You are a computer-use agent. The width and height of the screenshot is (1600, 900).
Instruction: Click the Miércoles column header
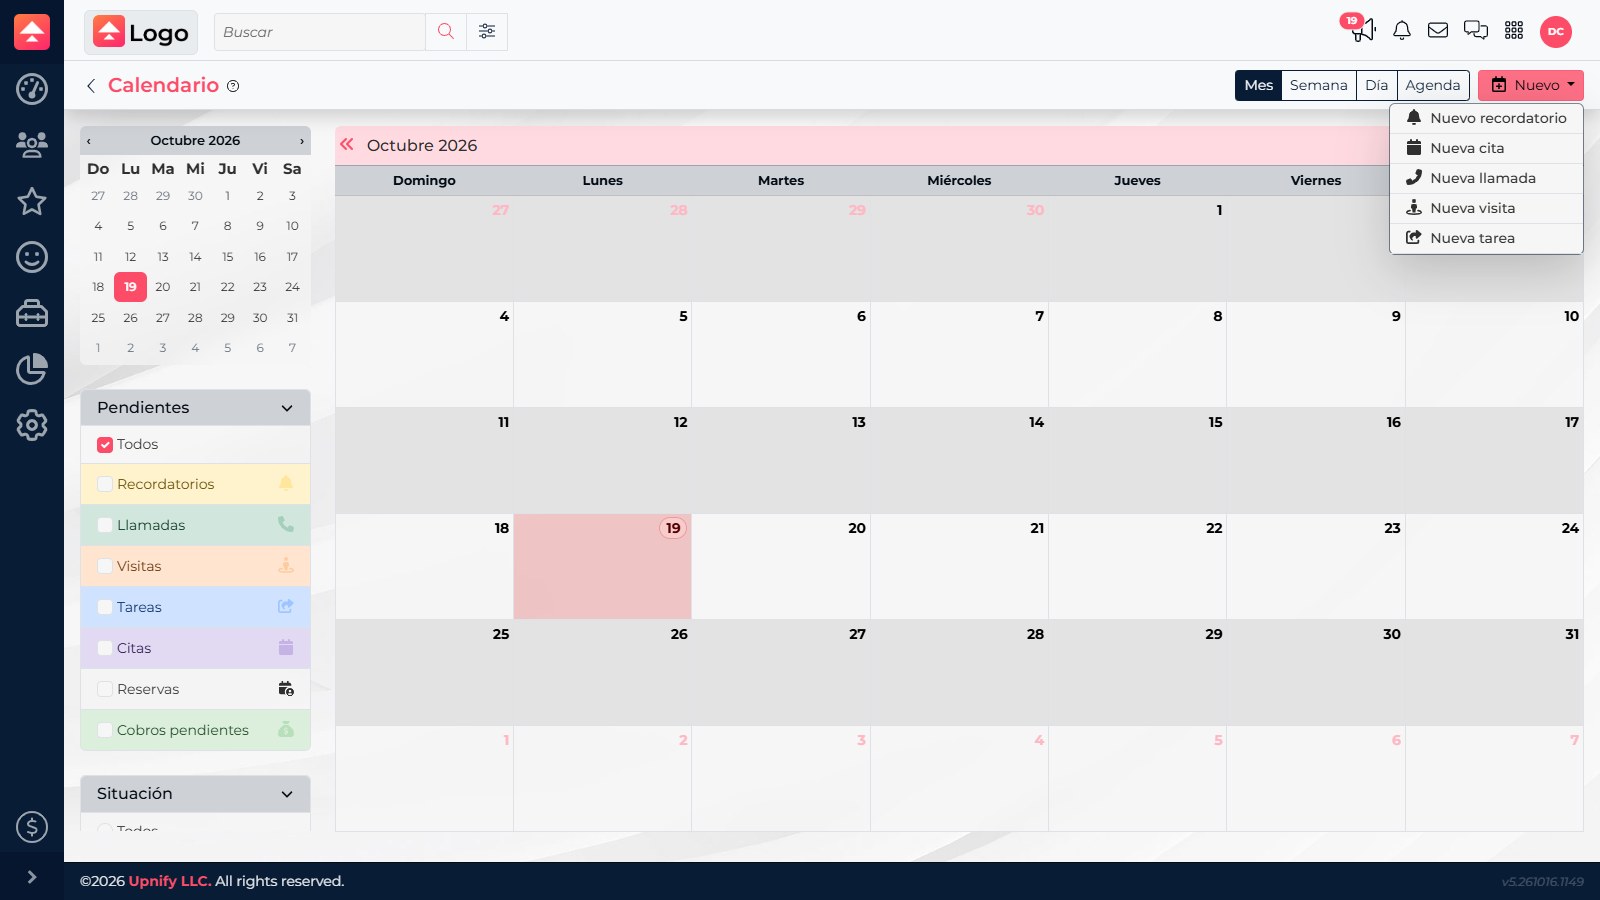[x=959, y=181]
